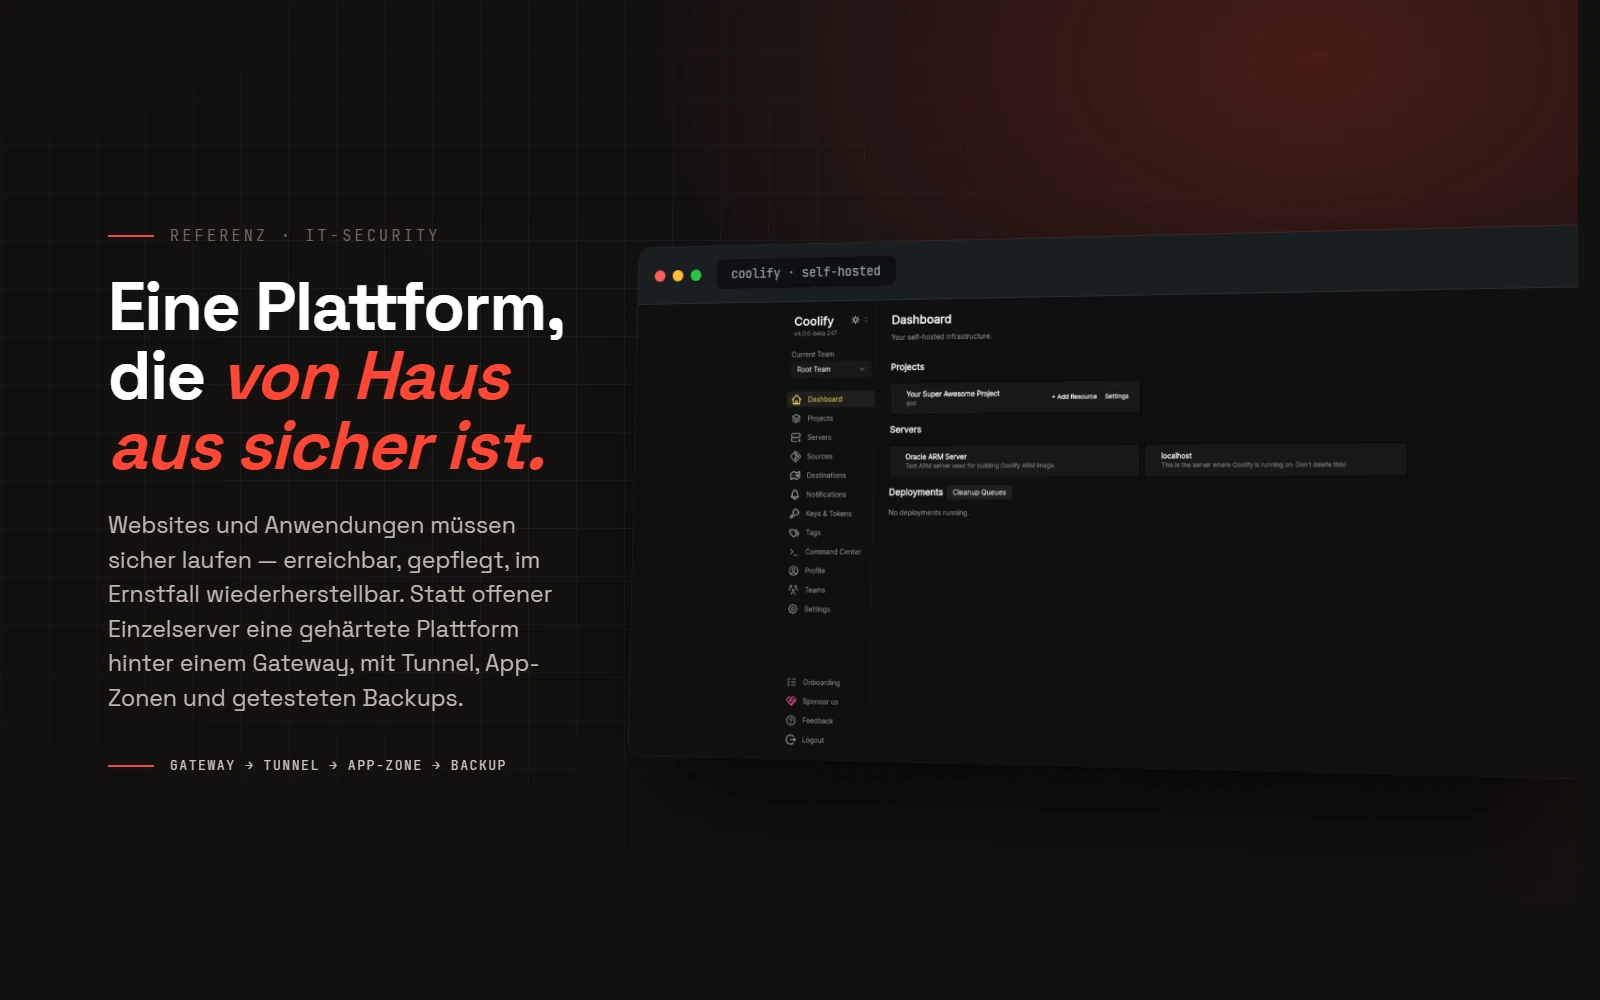The image size is (1600, 1000).
Task: Click the Coolify logo text
Action: [814, 321]
